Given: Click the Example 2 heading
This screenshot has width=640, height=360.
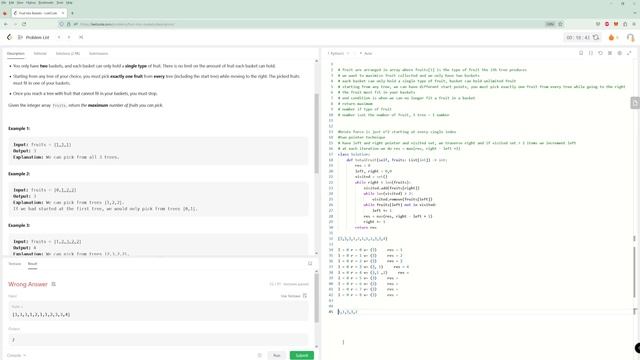Looking at the screenshot, I should coord(19,174).
